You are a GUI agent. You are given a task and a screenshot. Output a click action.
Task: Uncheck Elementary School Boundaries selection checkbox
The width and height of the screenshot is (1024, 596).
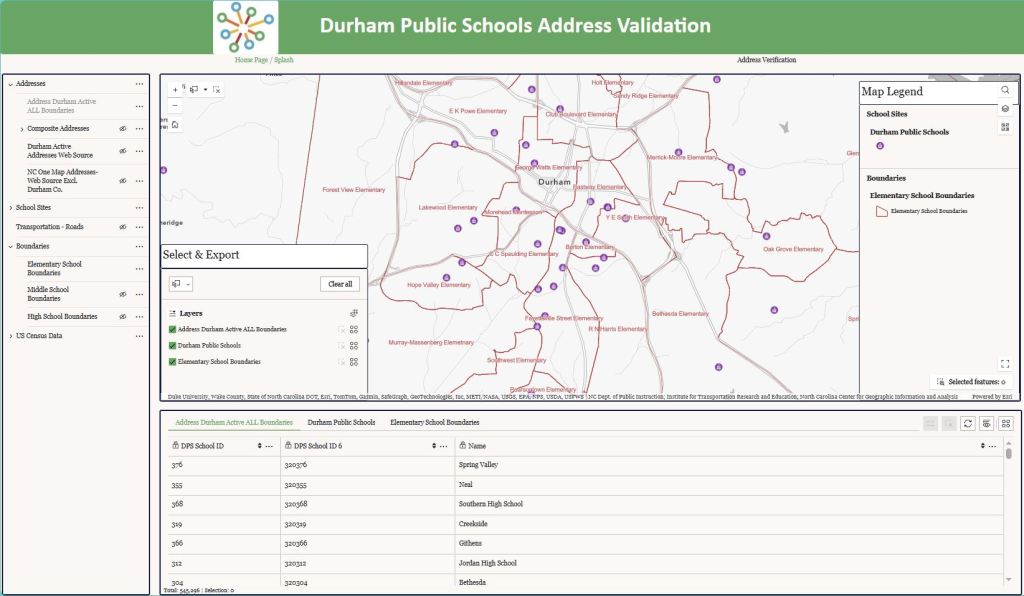click(173, 361)
